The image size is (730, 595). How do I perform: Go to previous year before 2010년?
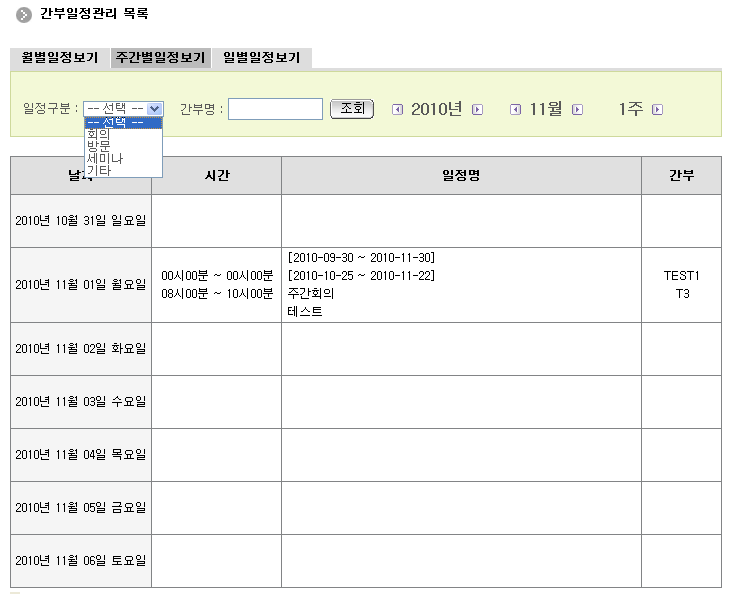[x=397, y=110]
